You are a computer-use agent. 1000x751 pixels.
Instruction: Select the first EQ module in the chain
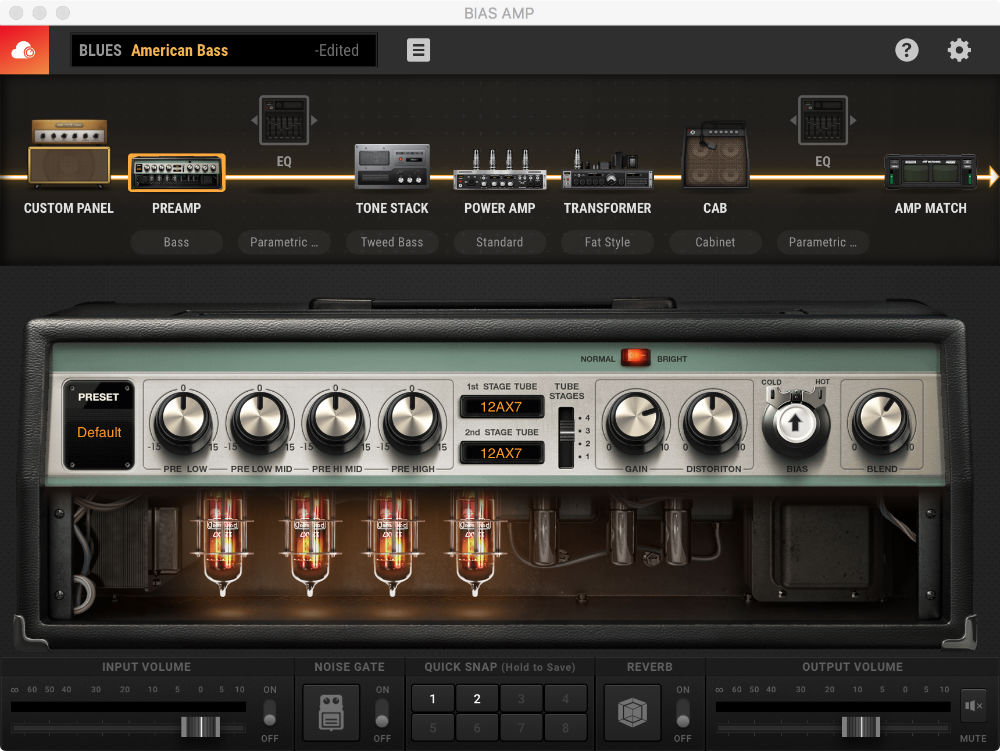(284, 120)
